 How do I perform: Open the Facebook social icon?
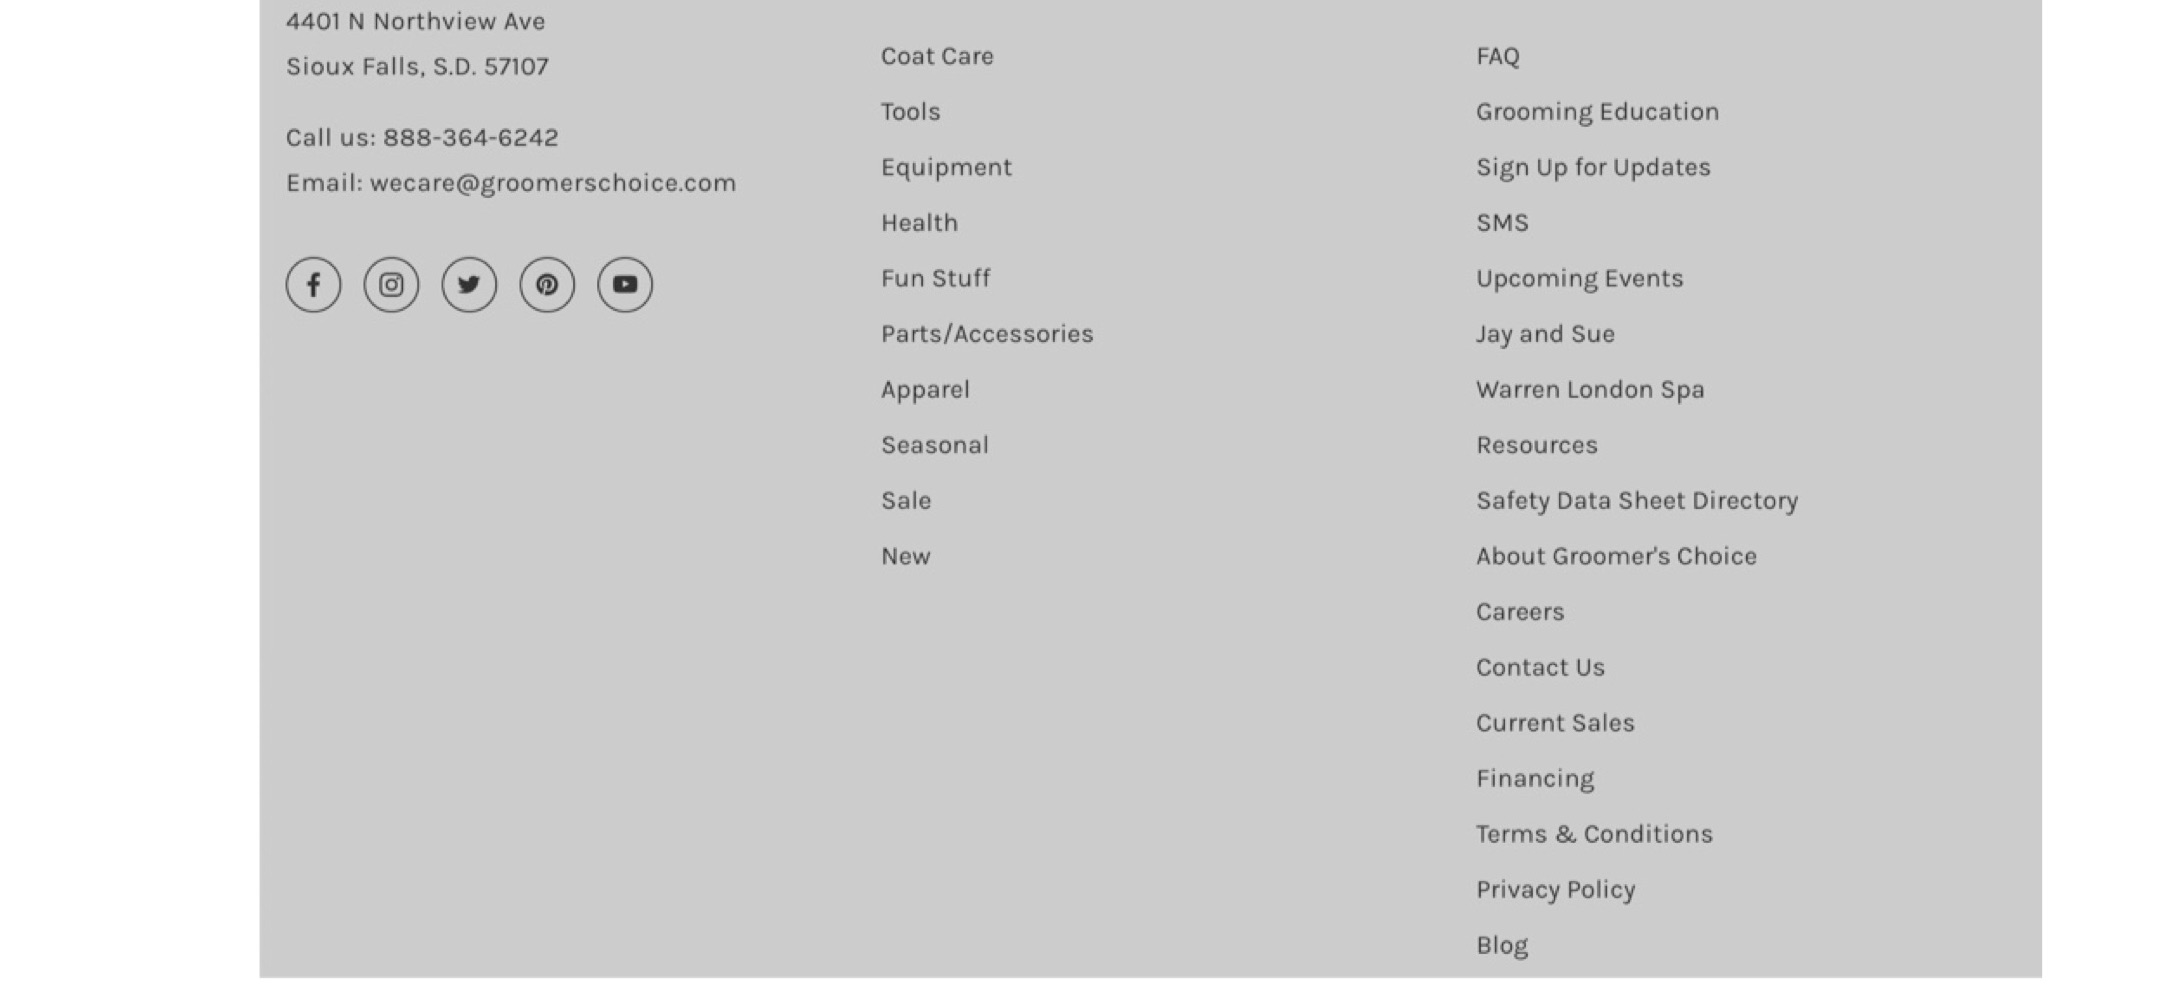coord(313,285)
